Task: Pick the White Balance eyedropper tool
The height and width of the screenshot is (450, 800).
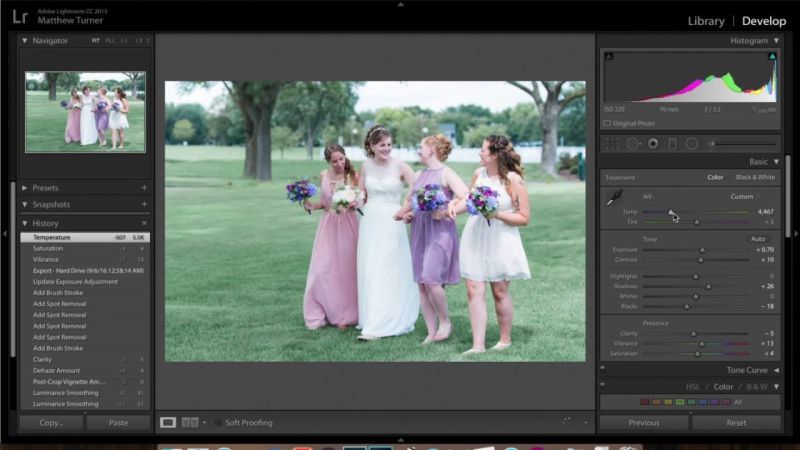Action: (613, 198)
